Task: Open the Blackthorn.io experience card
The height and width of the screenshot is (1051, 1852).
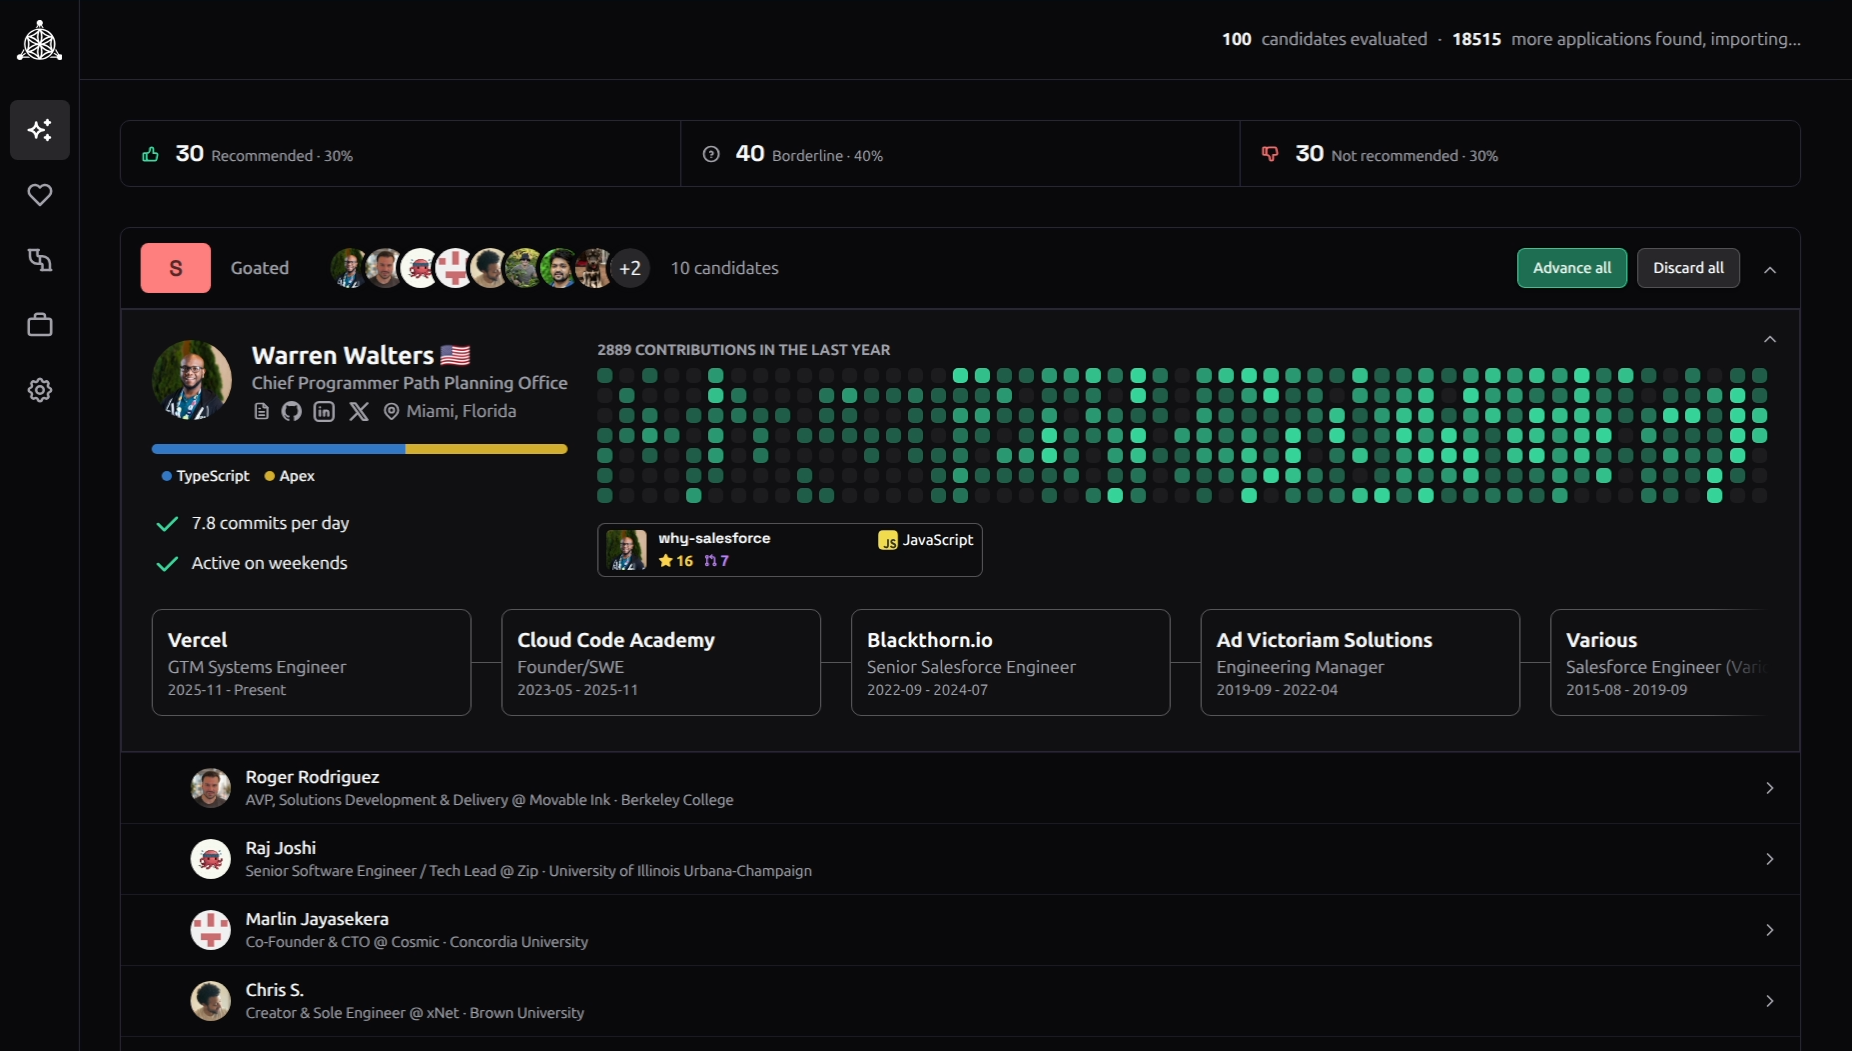Action: click(1011, 663)
